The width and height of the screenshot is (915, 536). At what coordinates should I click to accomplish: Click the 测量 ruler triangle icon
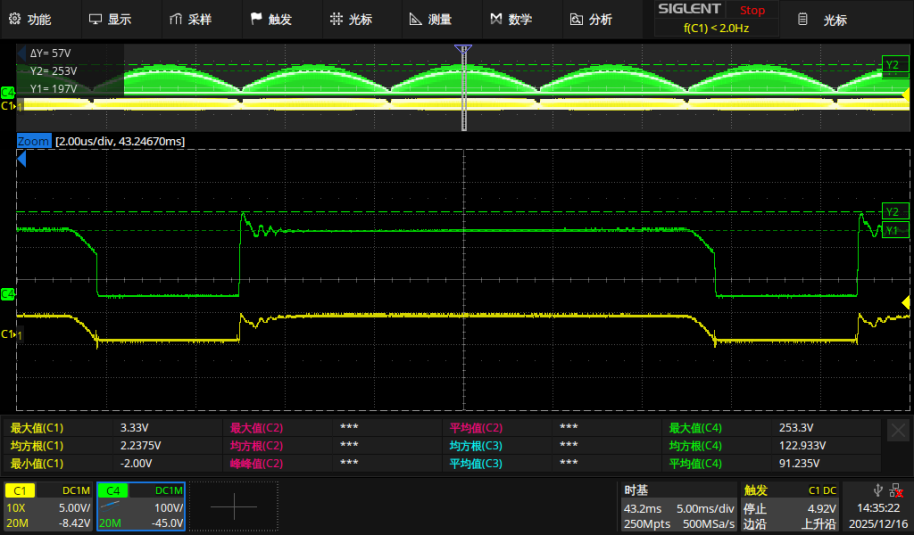coord(415,19)
